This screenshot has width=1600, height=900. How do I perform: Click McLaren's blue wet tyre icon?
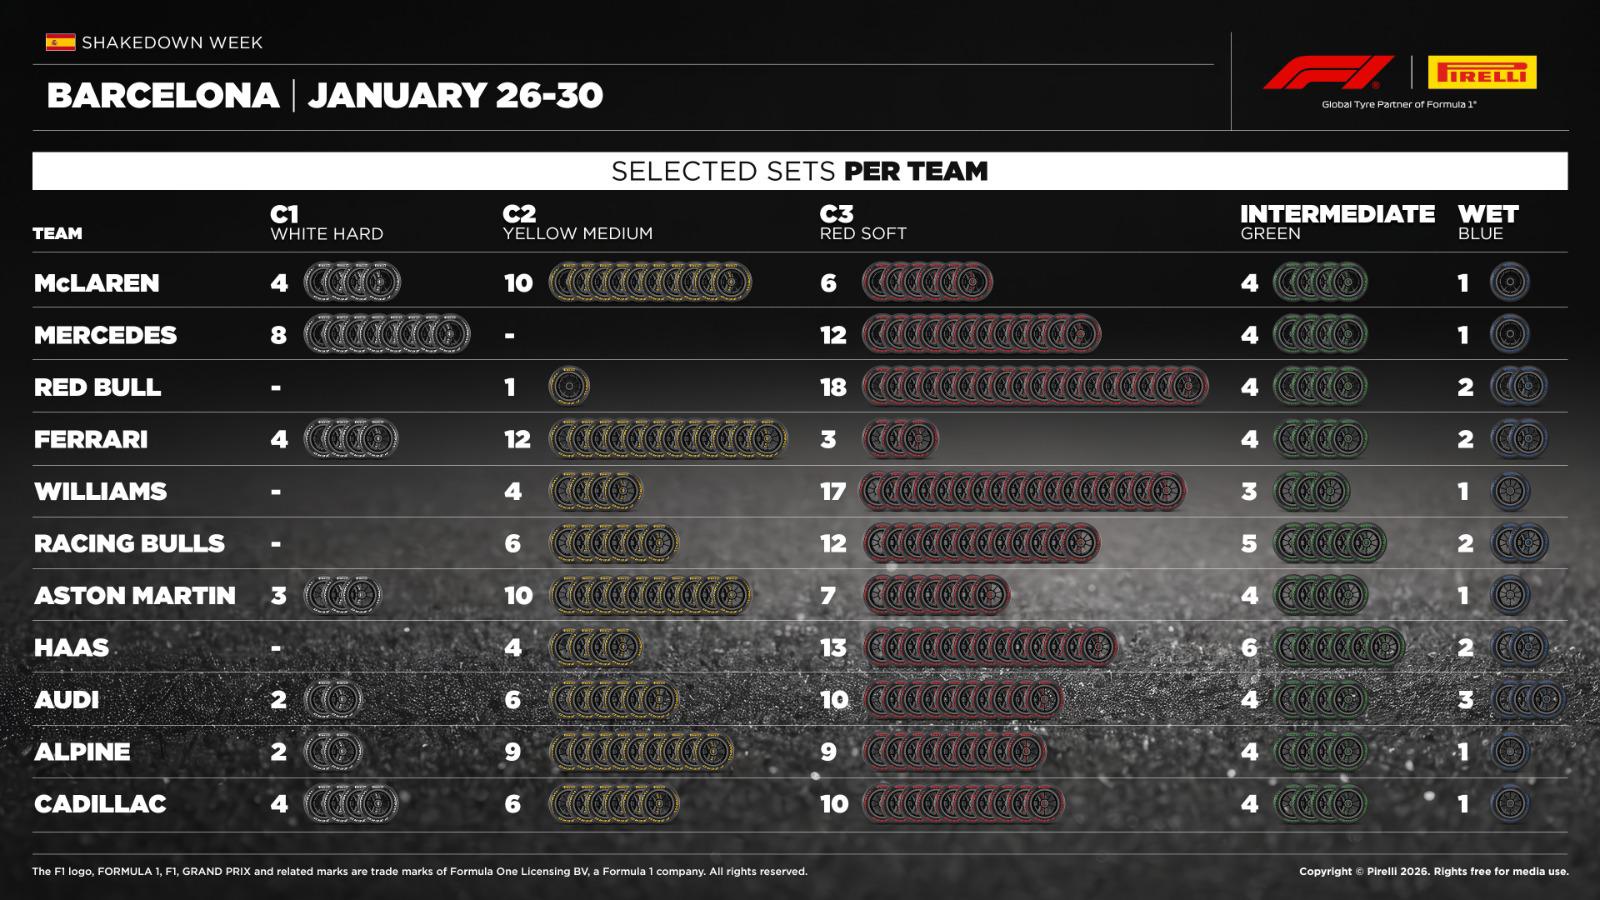1509,283
